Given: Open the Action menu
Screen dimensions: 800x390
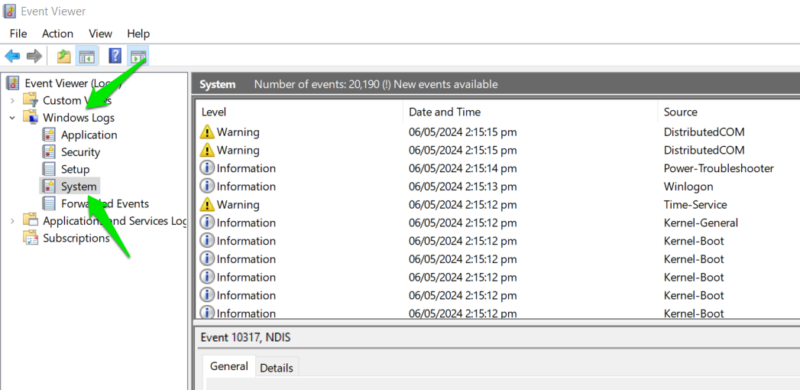Looking at the screenshot, I should tap(58, 34).
